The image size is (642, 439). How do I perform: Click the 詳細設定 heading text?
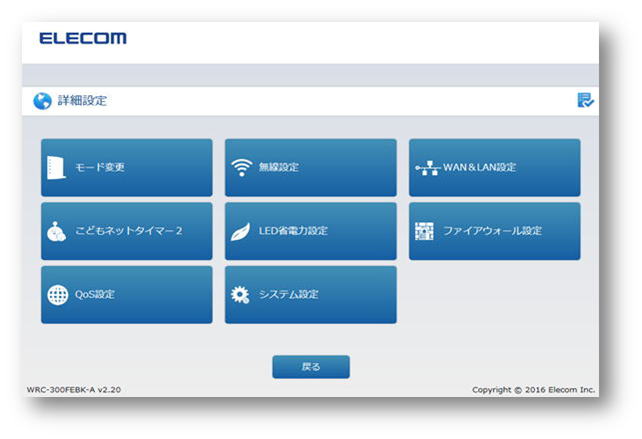tap(82, 101)
